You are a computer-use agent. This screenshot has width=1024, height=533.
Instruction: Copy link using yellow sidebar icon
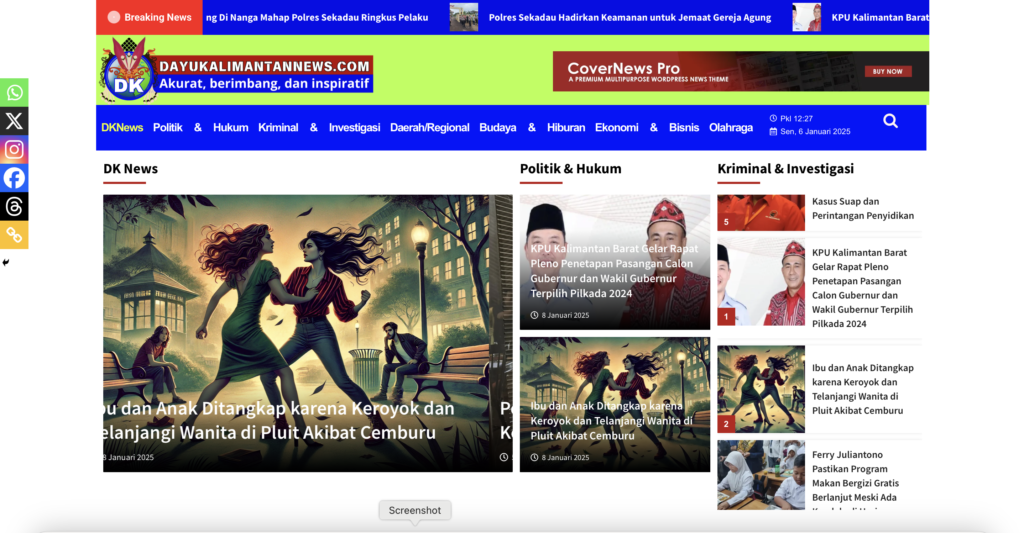coord(14,235)
